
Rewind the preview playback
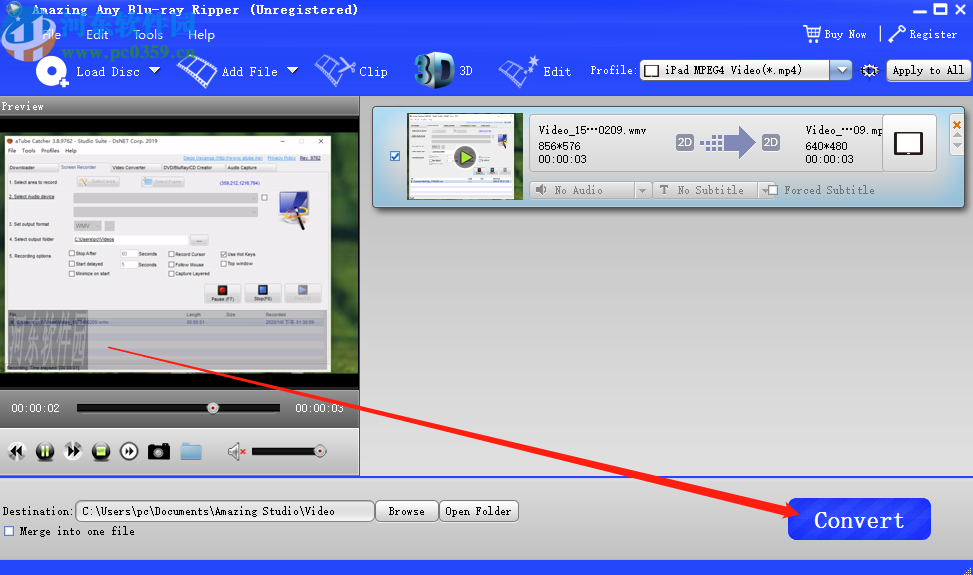[x=17, y=451]
